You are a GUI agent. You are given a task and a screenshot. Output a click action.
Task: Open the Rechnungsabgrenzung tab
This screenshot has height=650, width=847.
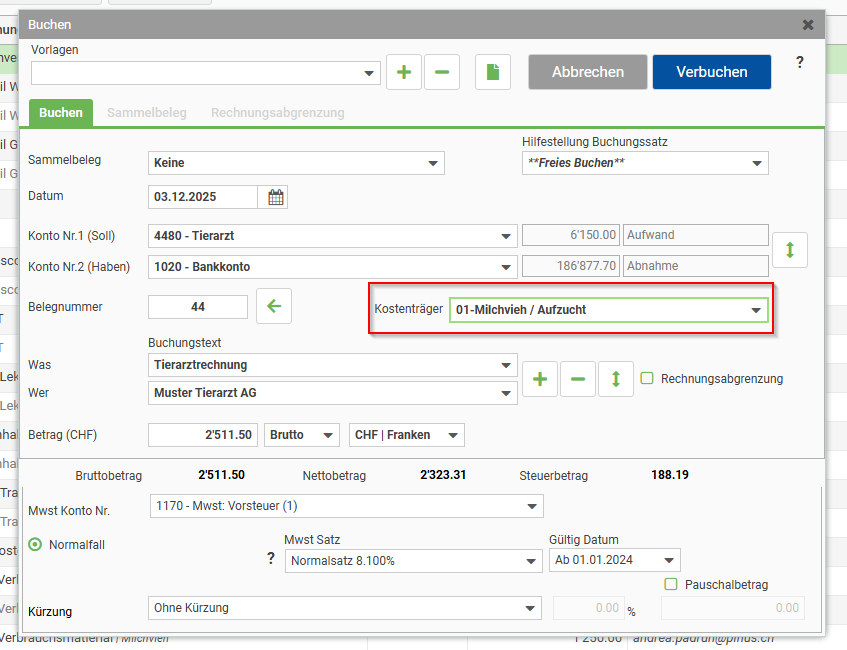pyautogui.click(x=277, y=113)
